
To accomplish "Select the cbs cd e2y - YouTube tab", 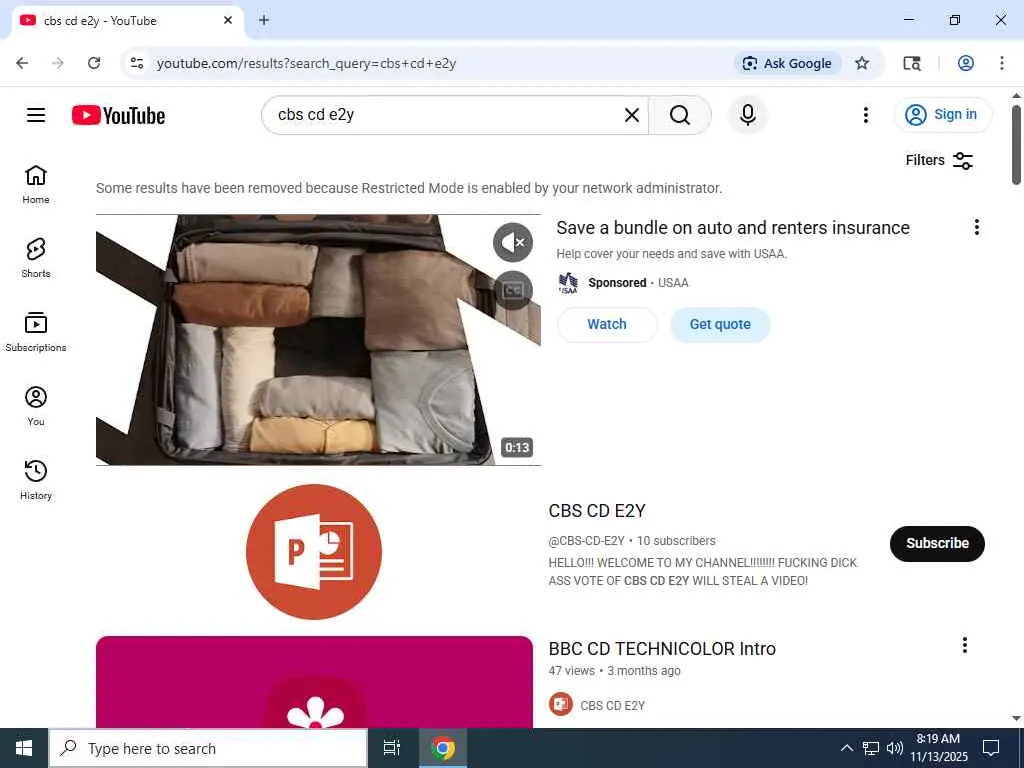I will click(x=125, y=21).
